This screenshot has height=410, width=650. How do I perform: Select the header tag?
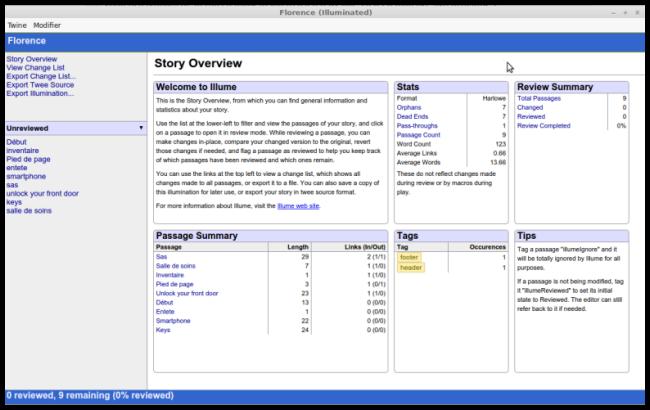pyautogui.click(x=410, y=267)
